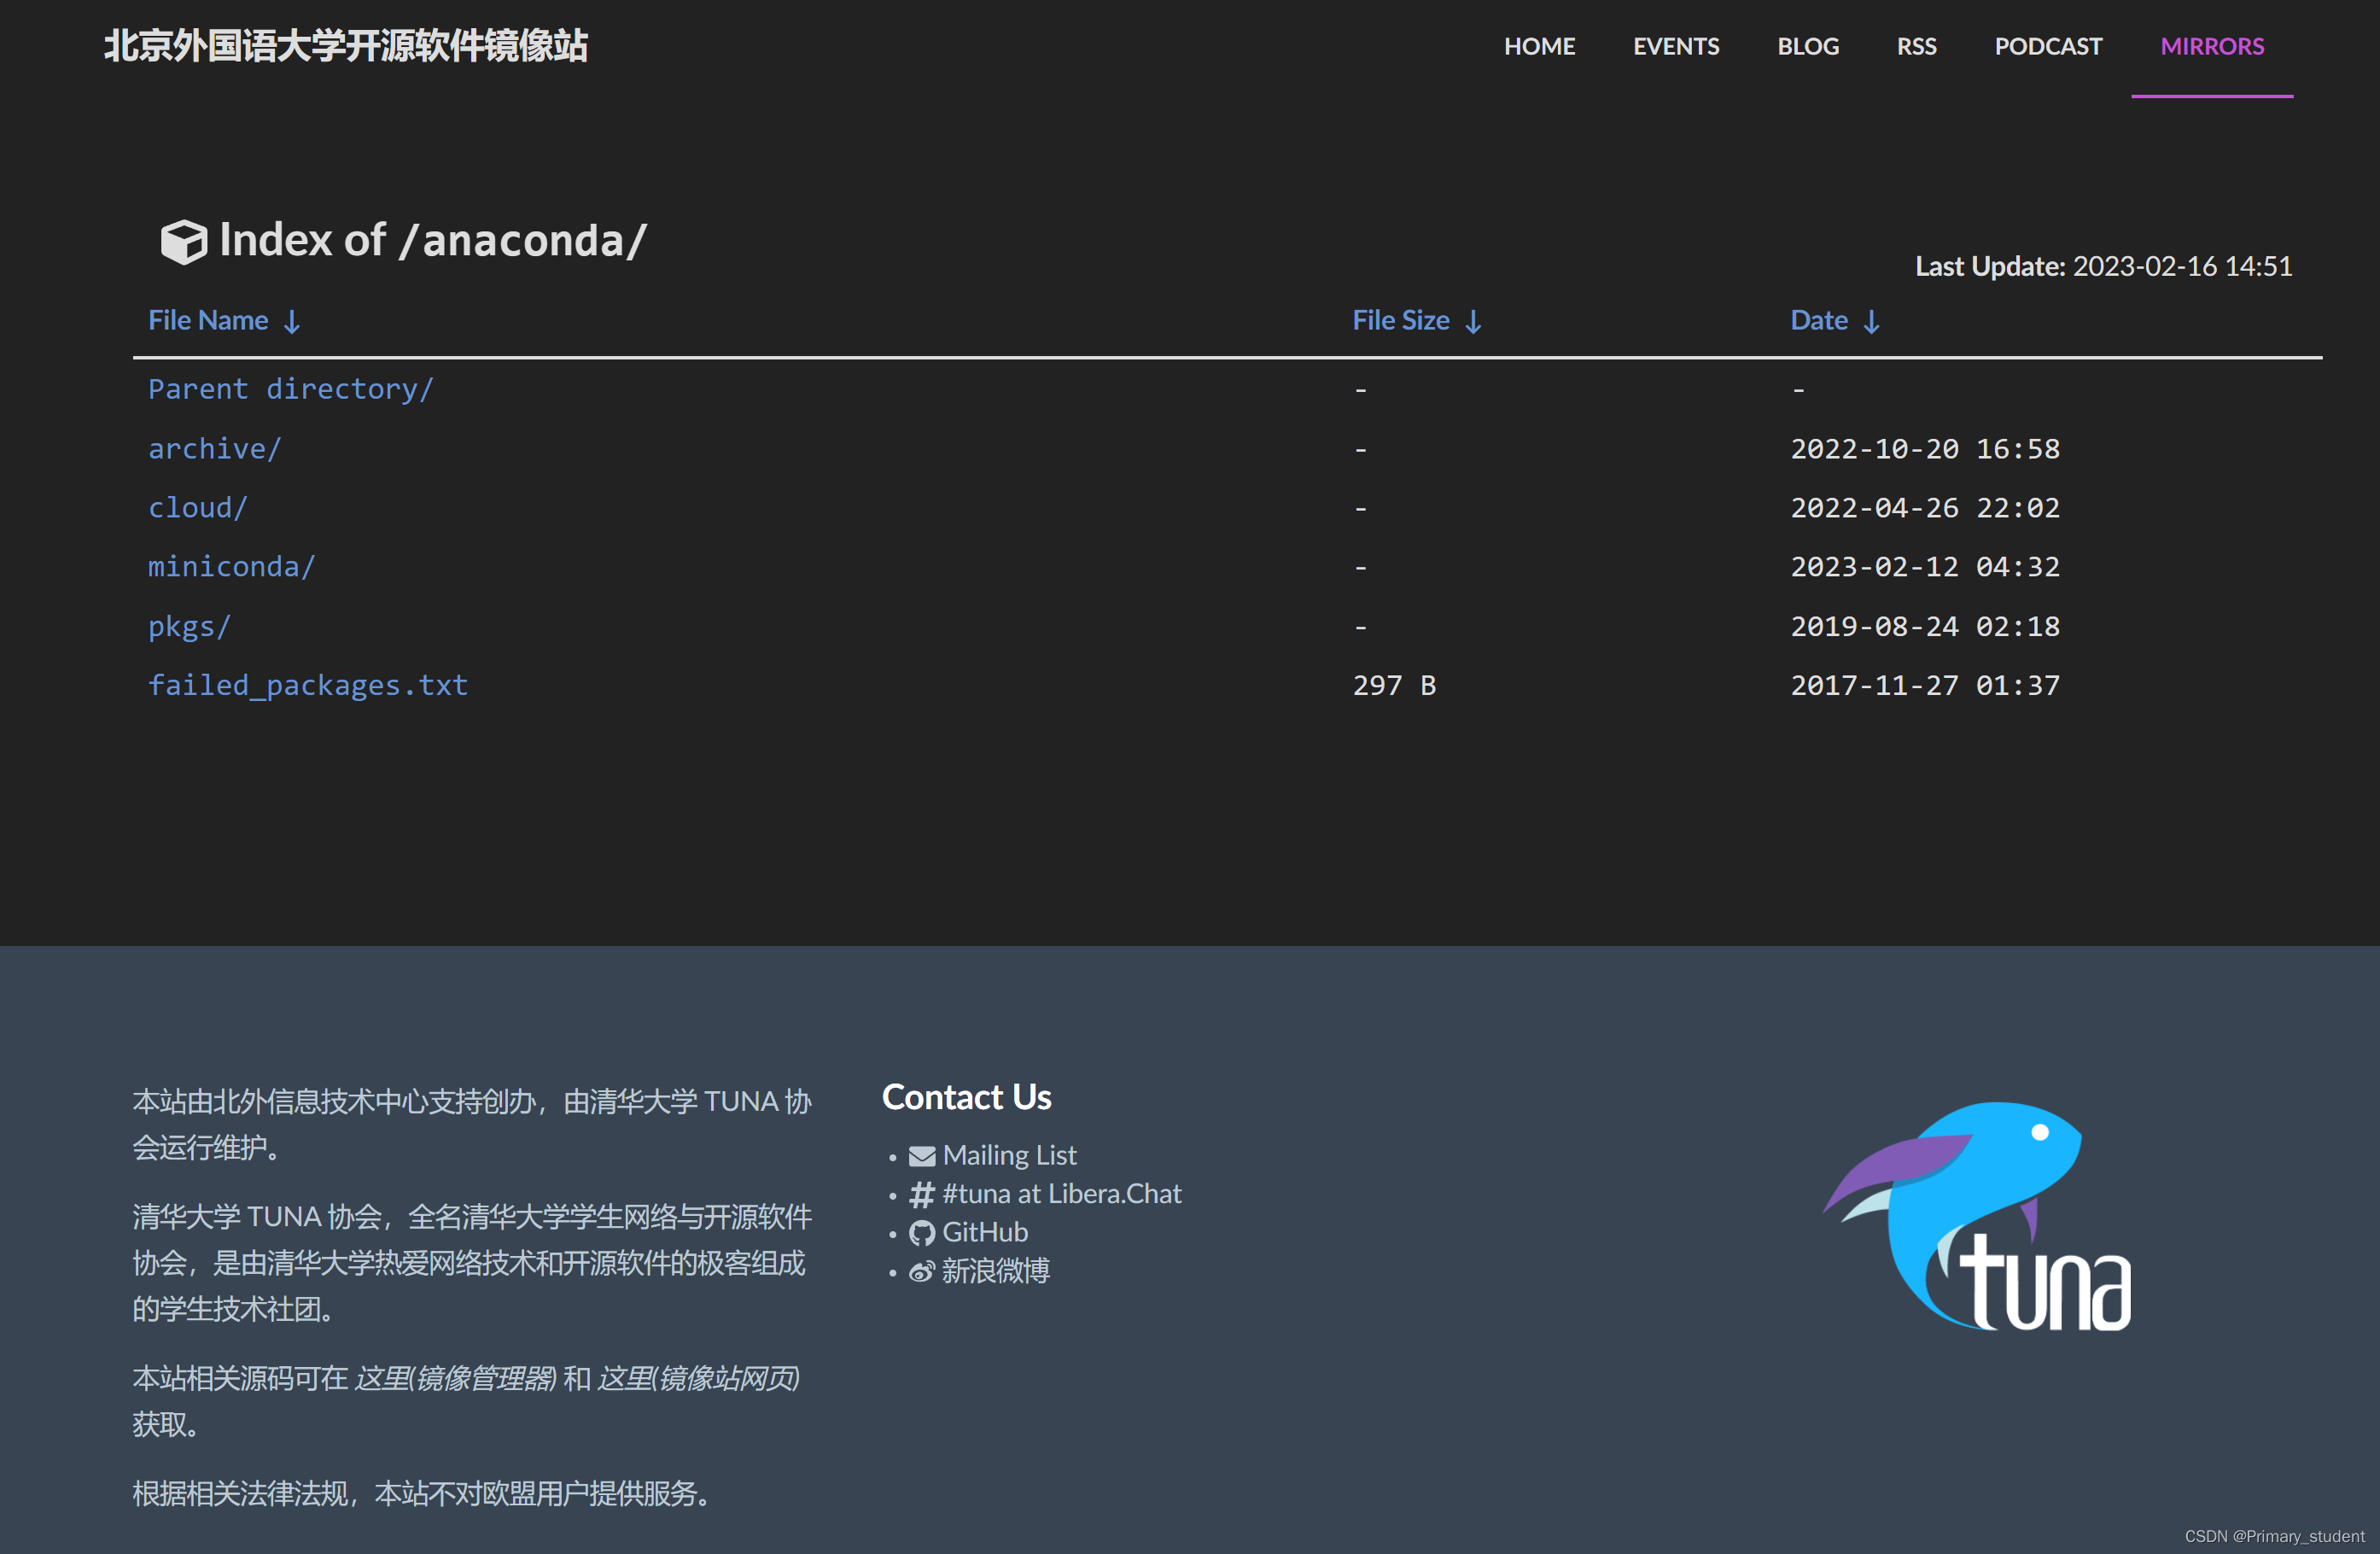Click the GitHub icon under Contact Us
This screenshot has height=1554, width=2380.
point(921,1233)
